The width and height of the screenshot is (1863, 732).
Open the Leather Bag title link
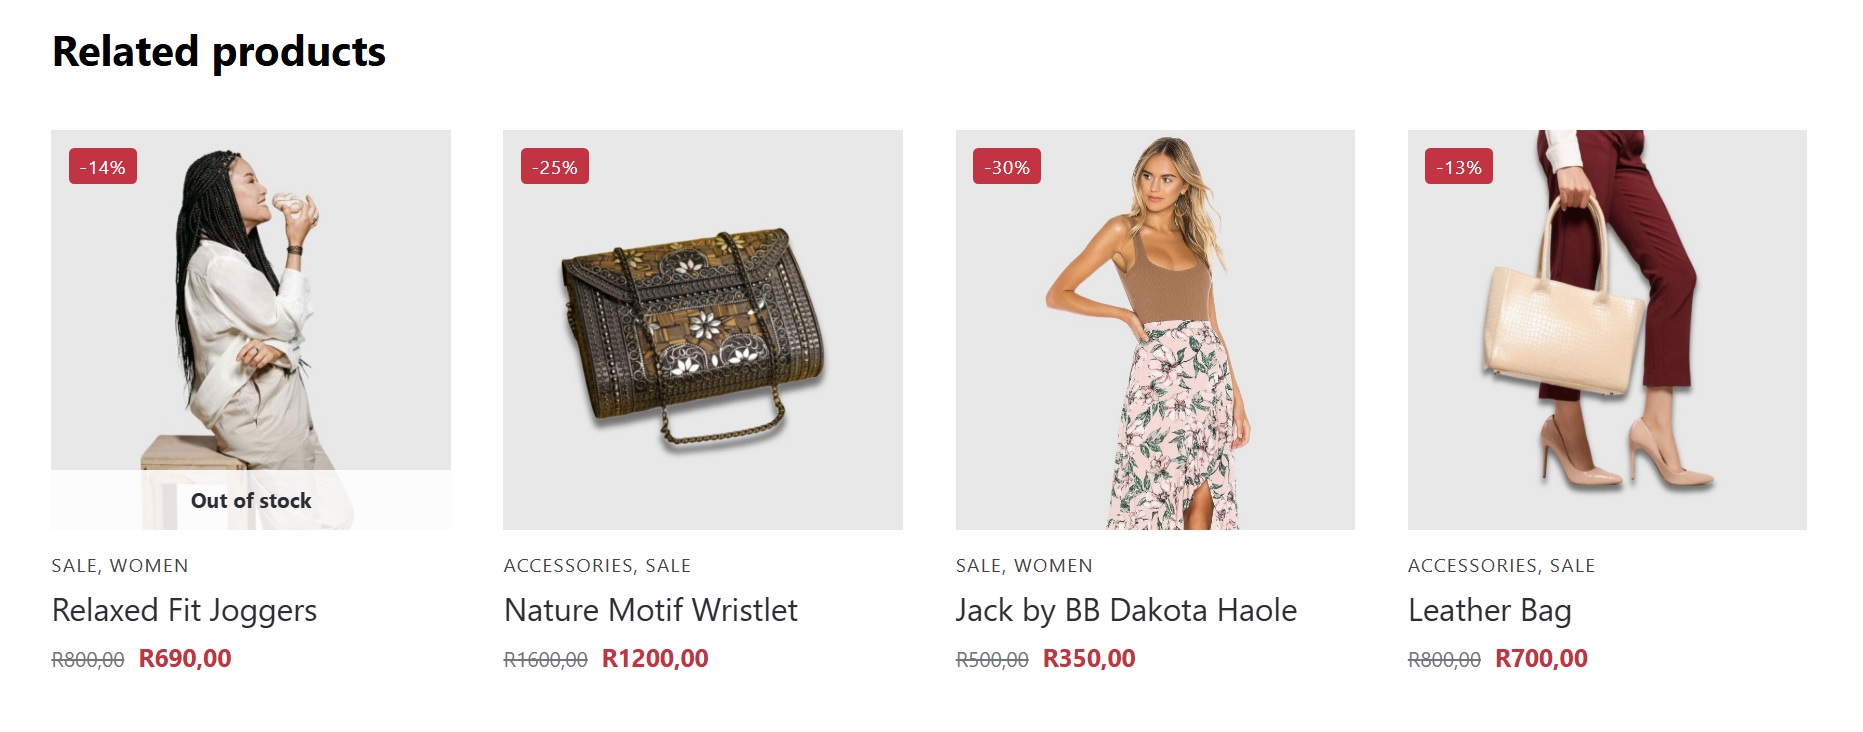click(1489, 610)
